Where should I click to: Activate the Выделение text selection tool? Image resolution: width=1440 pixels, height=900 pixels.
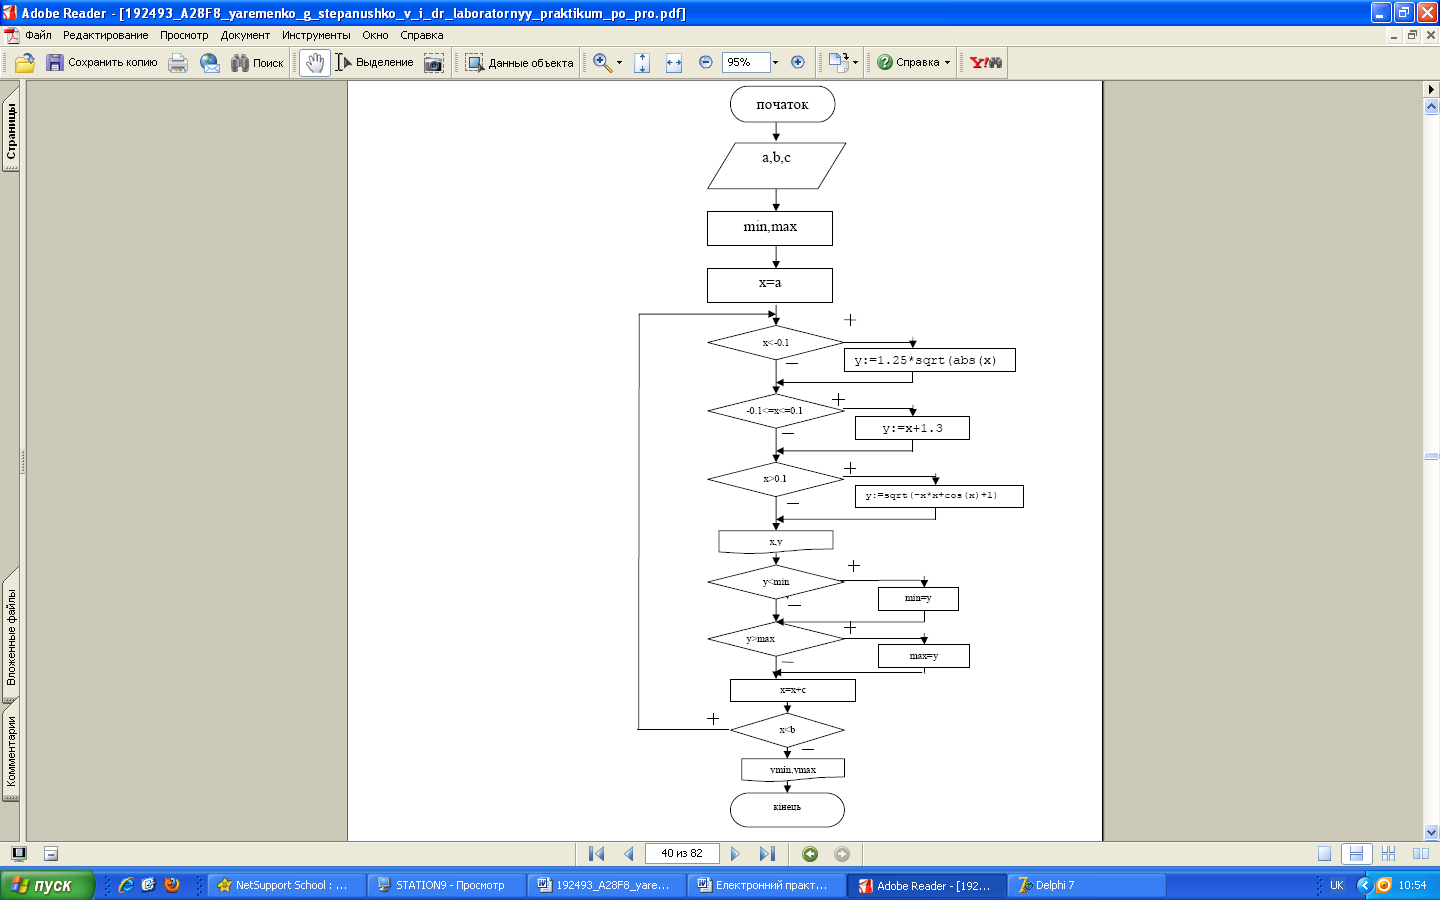coord(374,62)
